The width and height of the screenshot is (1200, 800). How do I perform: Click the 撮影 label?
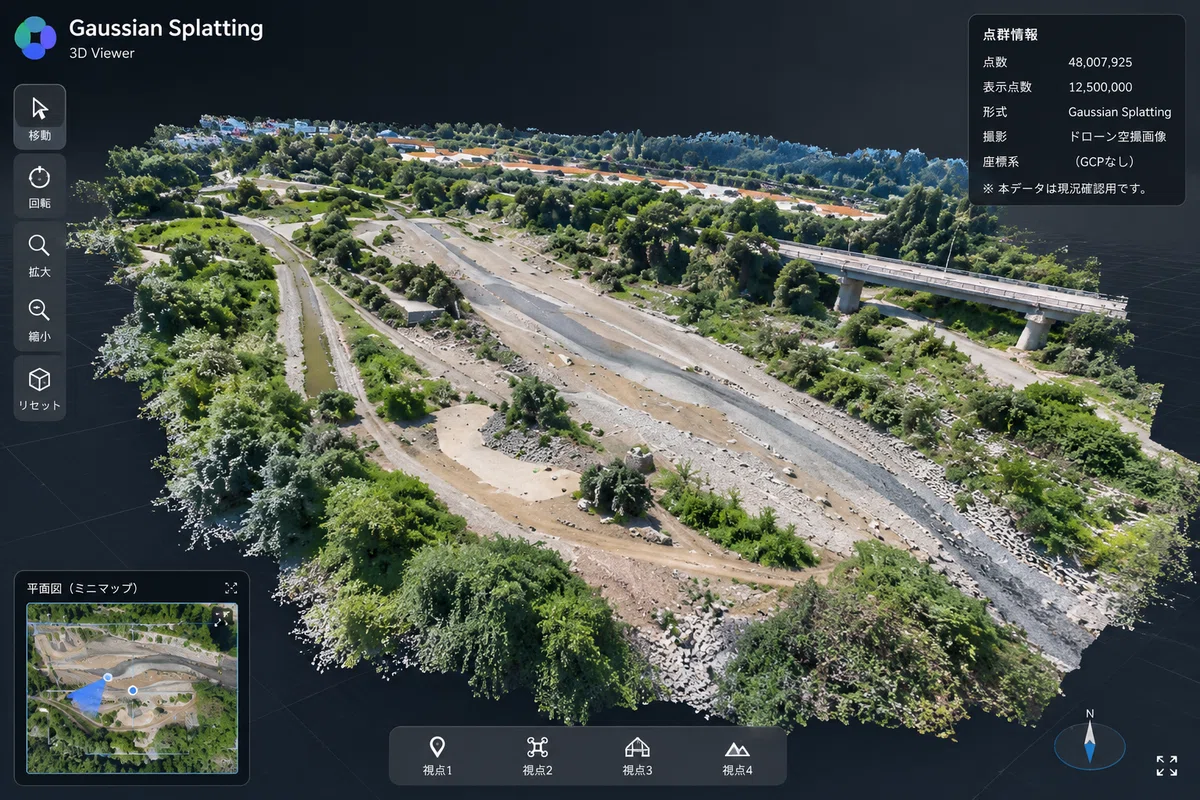995,137
